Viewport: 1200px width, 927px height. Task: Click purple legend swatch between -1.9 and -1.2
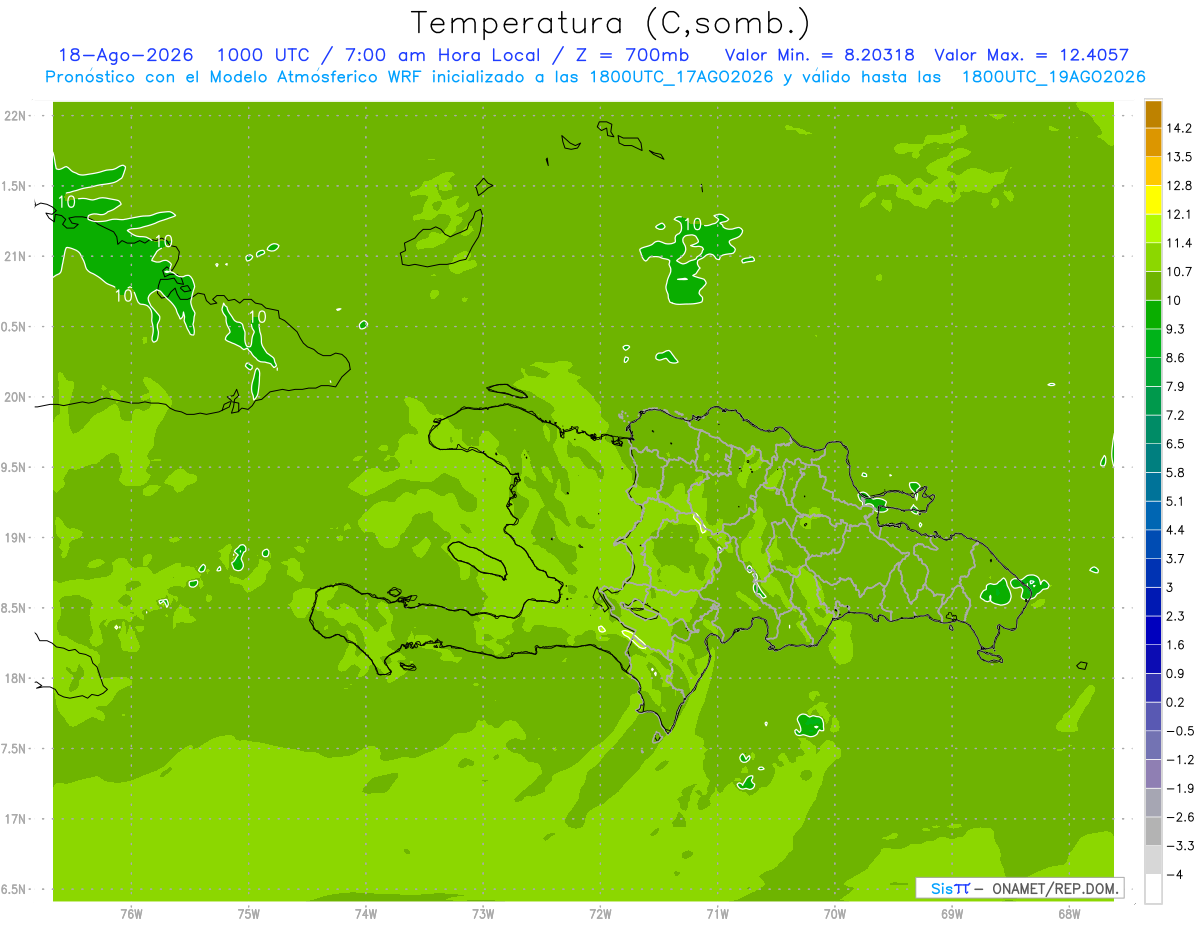[1153, 774]
